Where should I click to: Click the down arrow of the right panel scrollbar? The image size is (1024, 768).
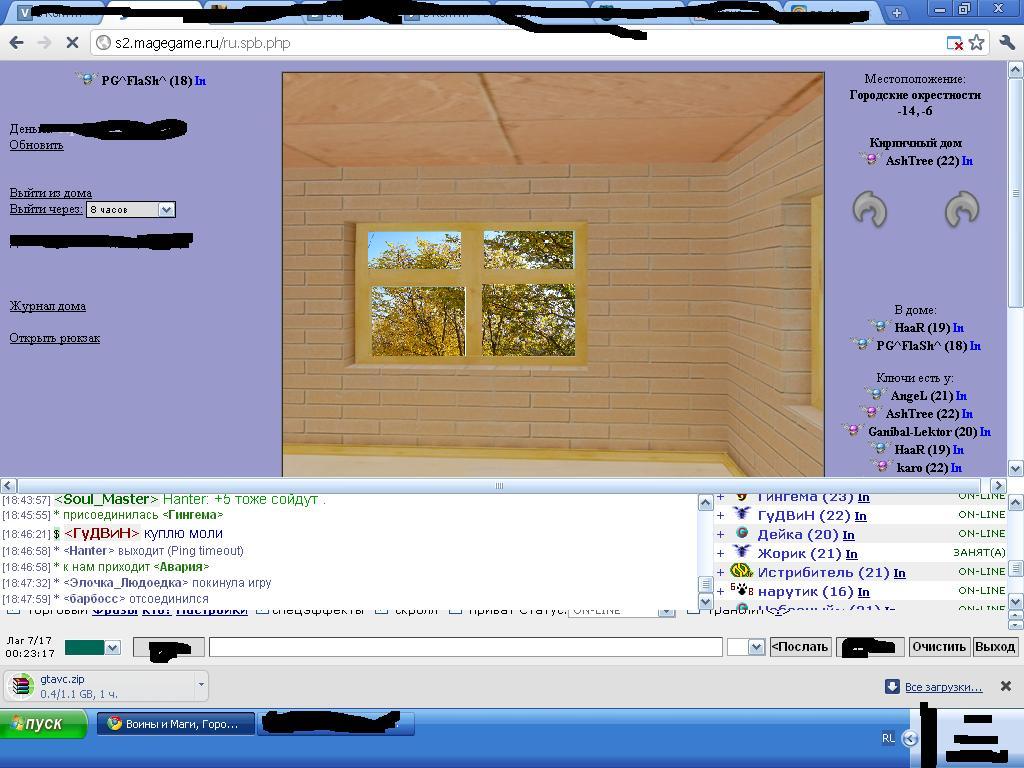1016,468
